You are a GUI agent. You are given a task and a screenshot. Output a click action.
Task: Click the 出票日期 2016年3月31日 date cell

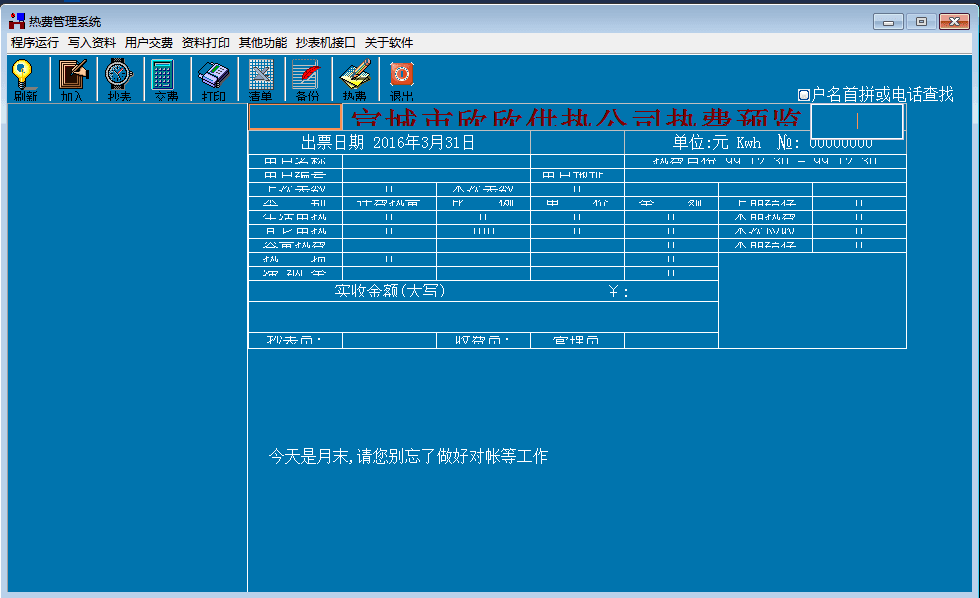coord(388,143)
